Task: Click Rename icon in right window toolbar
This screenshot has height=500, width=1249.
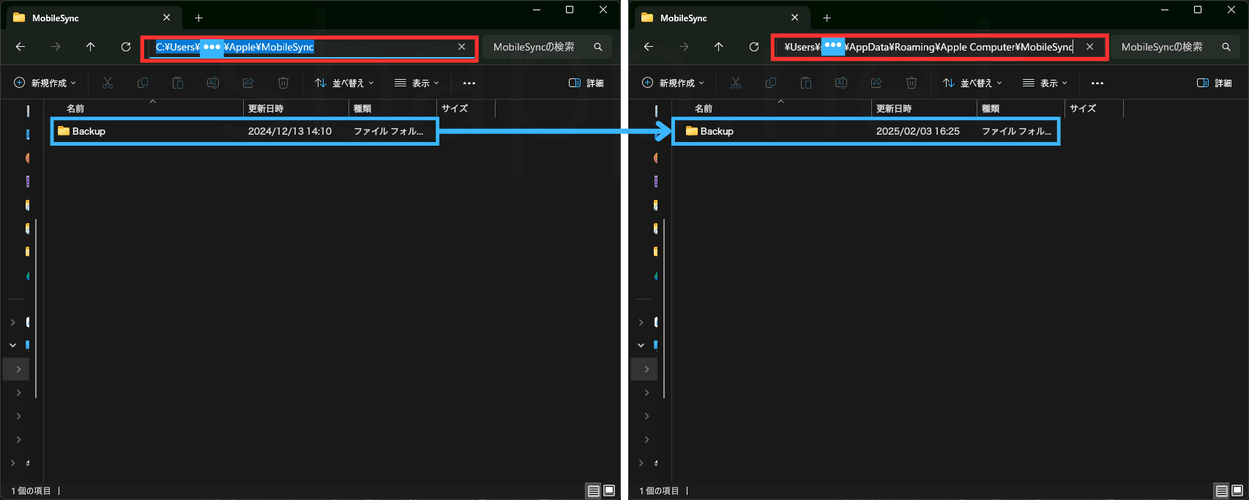Action: [x=841, y=83]
